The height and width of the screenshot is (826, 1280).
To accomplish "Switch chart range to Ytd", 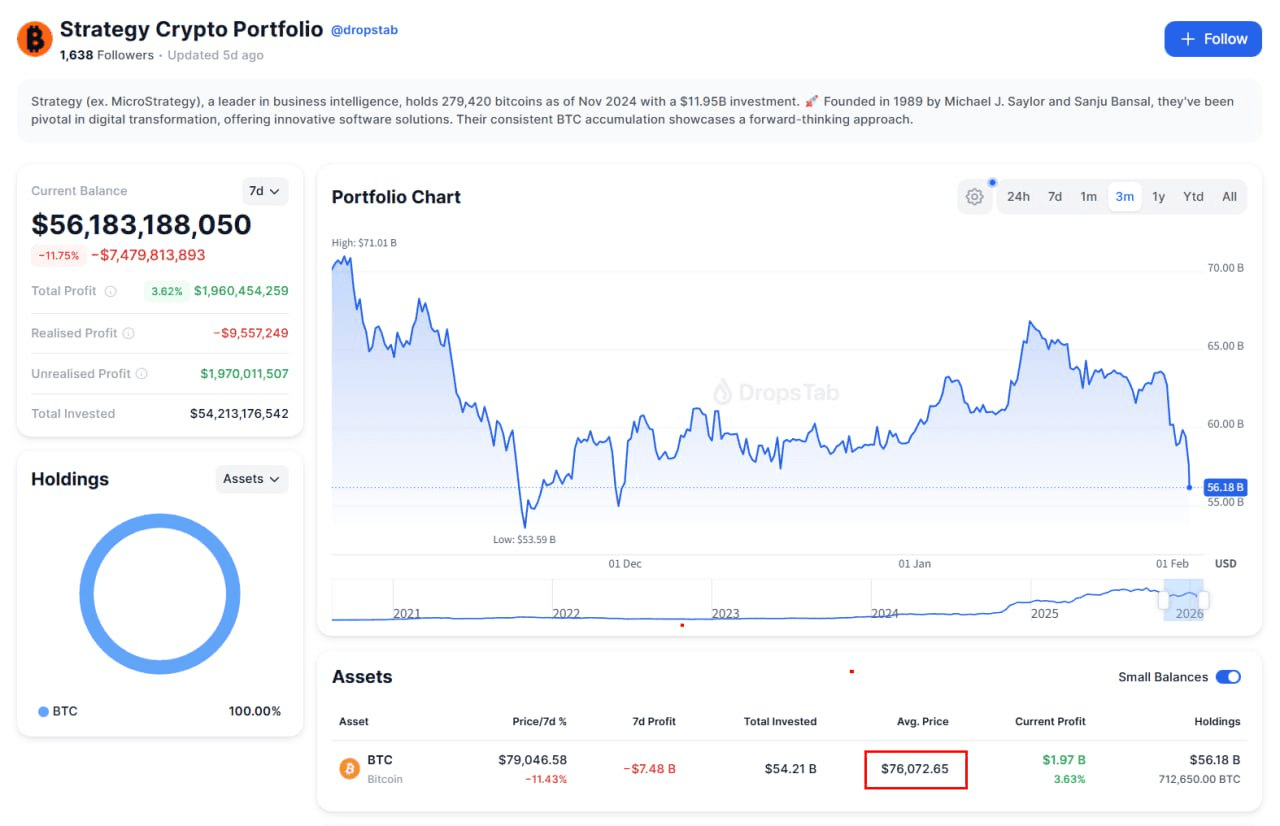I will [x=1193, y=197].
